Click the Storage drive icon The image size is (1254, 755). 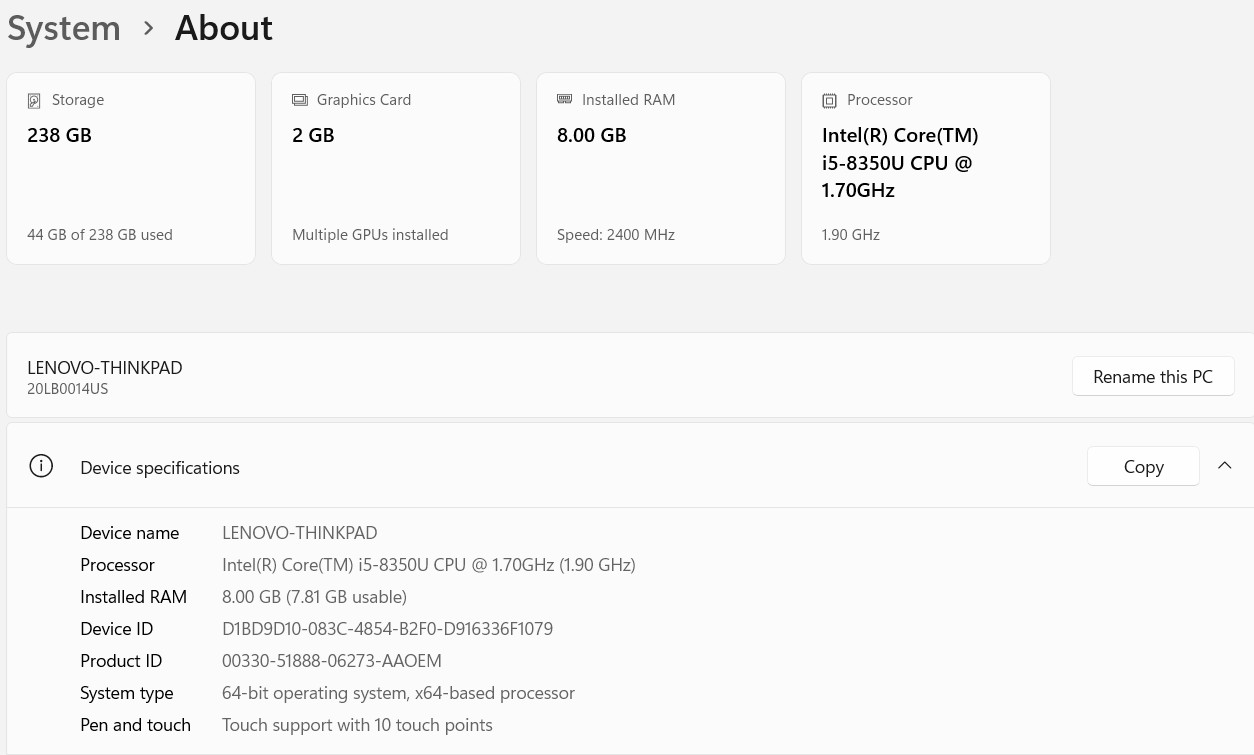(x=34, y=100)
